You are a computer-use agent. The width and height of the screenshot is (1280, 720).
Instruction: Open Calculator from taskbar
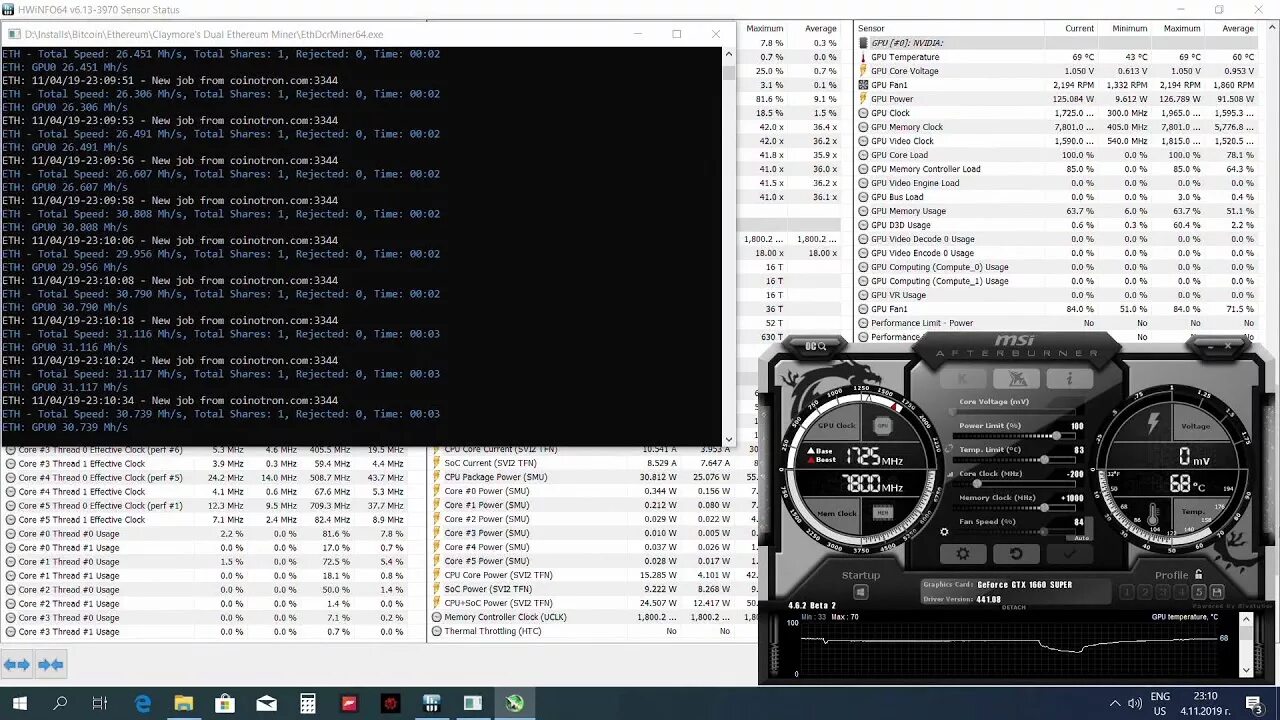308,703
